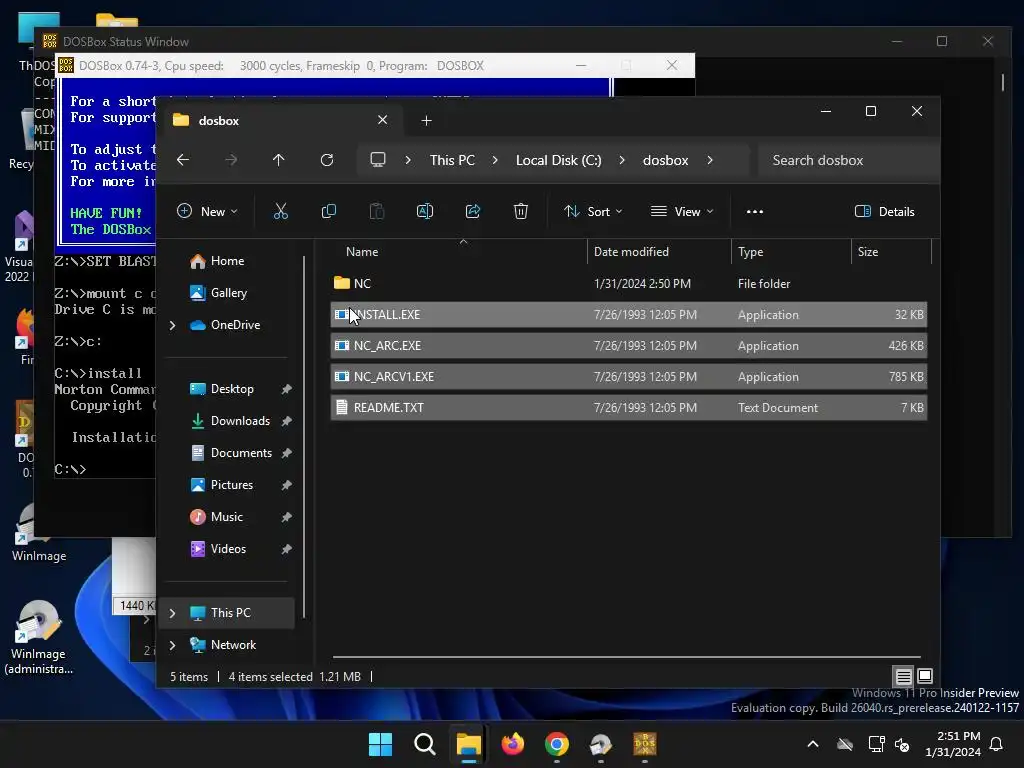Launch Firefox from the taskbar
The width and height of the screenshot is (1024, 768).
[513, 744]
